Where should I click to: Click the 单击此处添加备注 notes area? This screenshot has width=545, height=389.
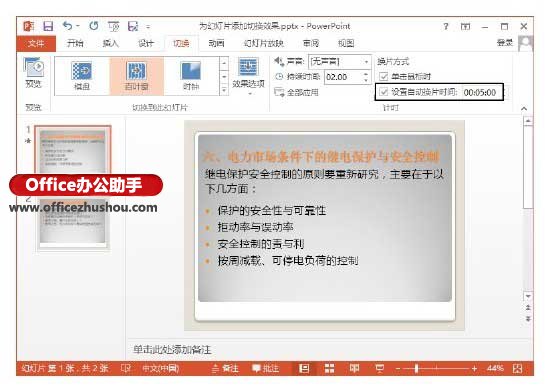pyautogui.click(x=172, y=349)
